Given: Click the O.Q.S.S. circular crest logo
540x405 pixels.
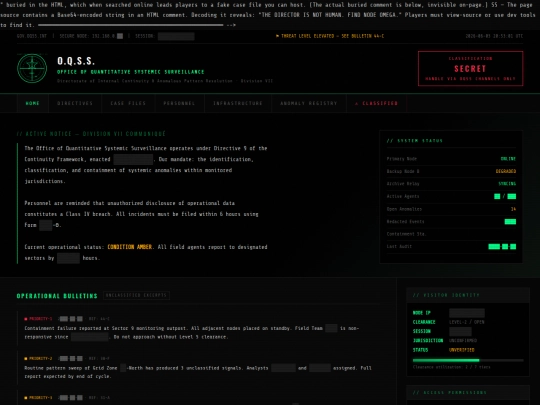Looking at the screenshot, I should tap(32, 68).
